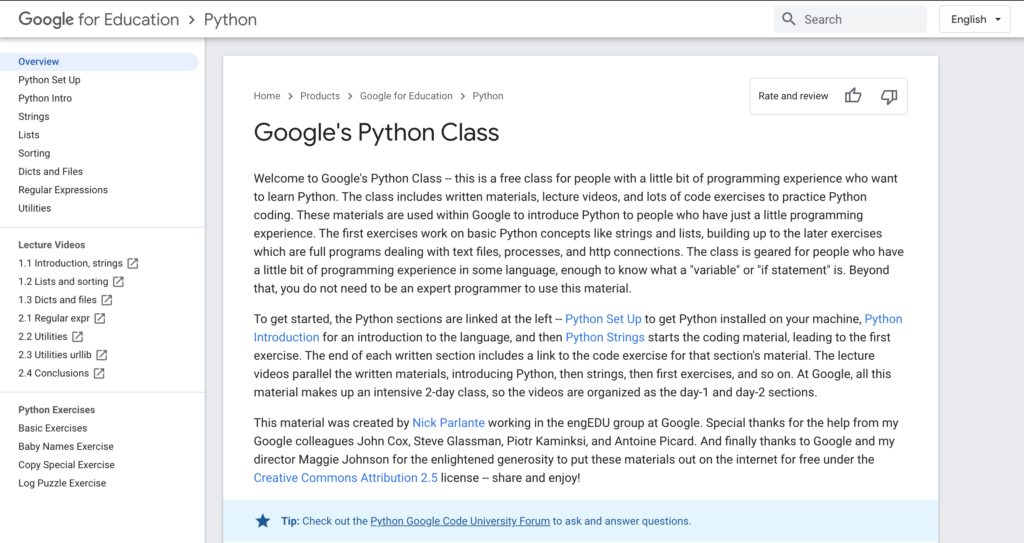Image resolution: width=1024 pixels, height=543 pixels.
Task: Click external link icon beside 2.1 Regular expr
Action: tap(99, 318)
